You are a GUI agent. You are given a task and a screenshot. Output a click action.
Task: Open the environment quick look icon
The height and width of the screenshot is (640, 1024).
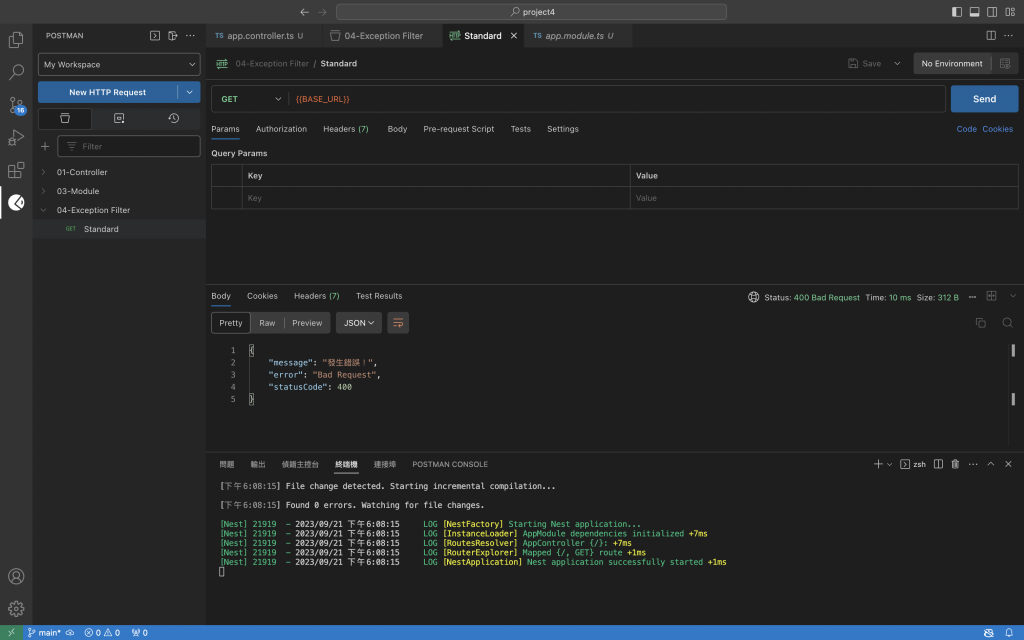point(1005,63)
